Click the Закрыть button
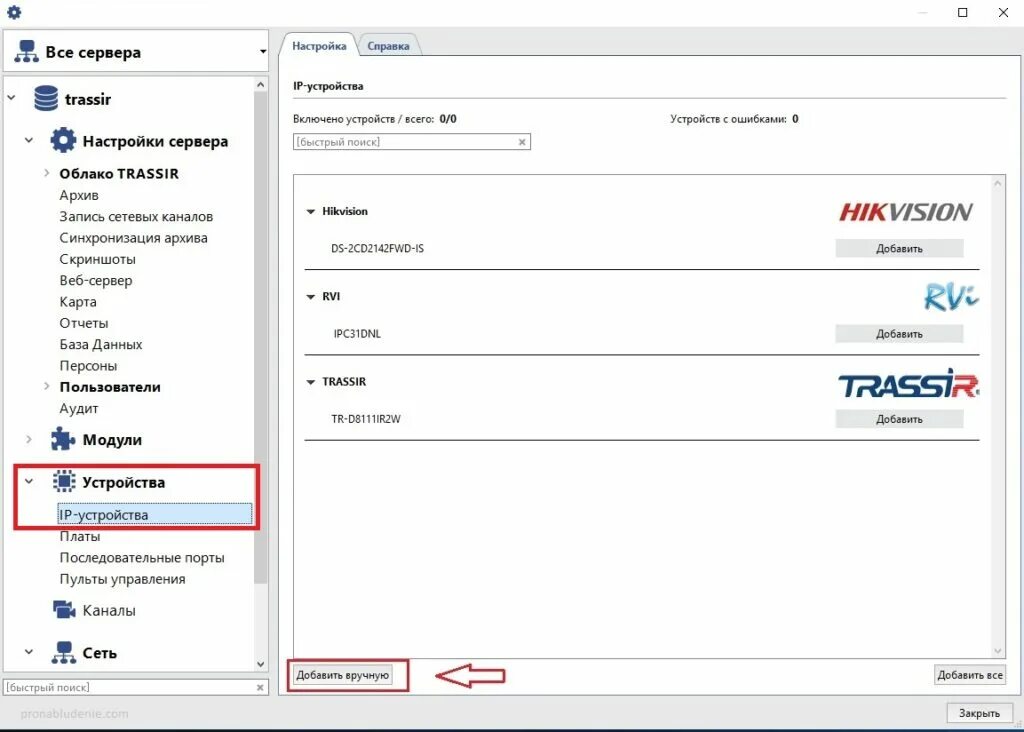This screenshot has height=732, width=1024. coord(979,713)
